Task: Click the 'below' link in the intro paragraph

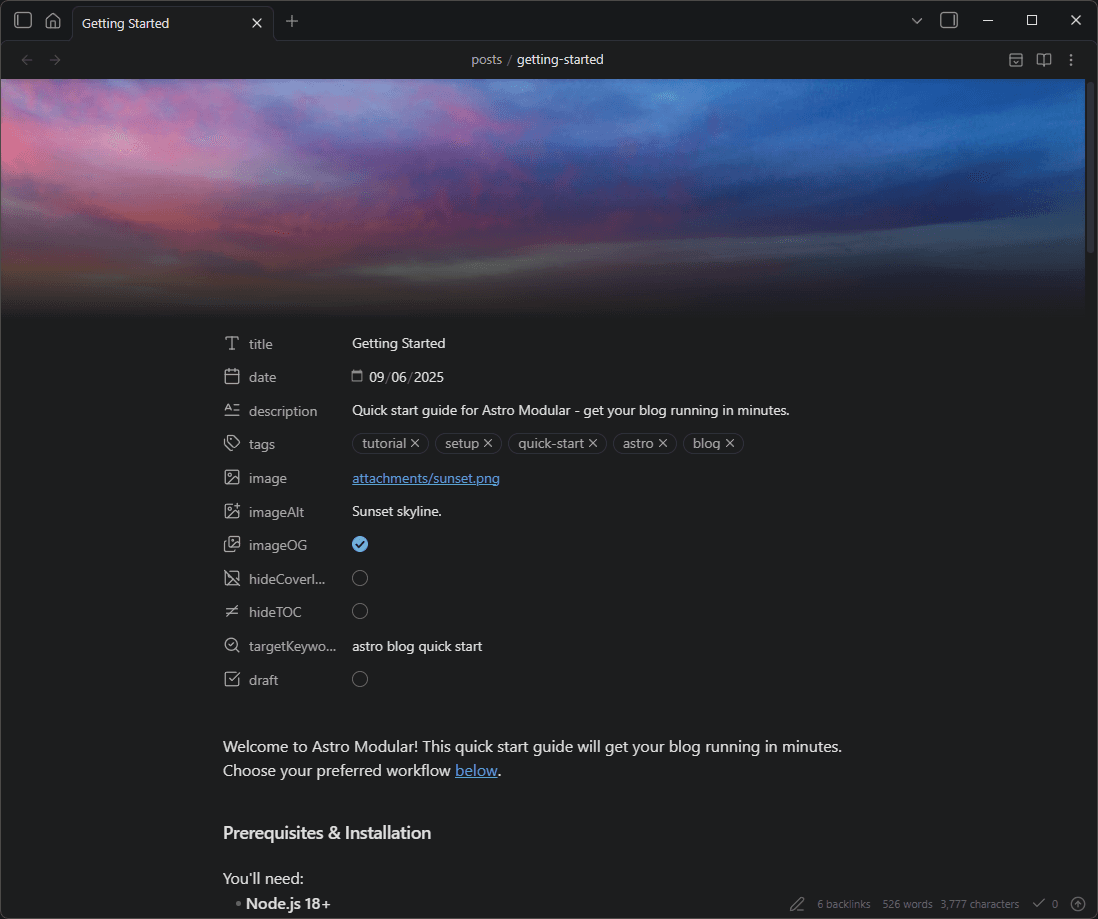Action: pyautogui.click(x=477, y=770)
